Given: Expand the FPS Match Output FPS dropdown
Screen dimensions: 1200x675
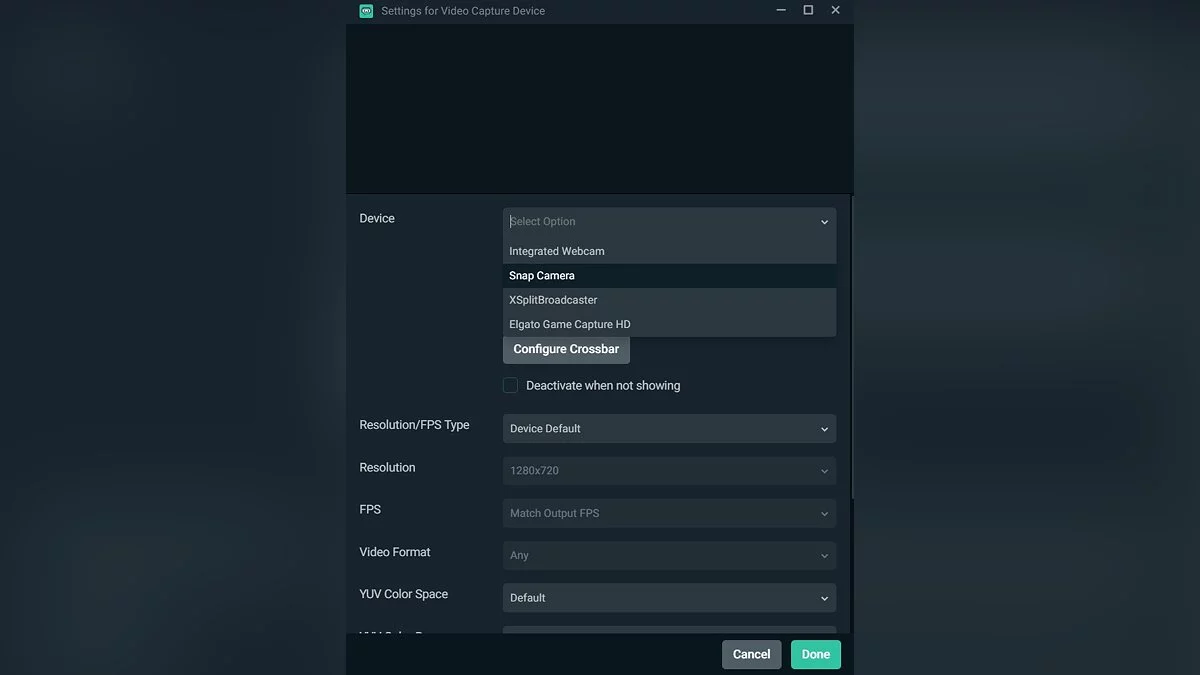Looking at the screenshot, I should click(669, 513).
